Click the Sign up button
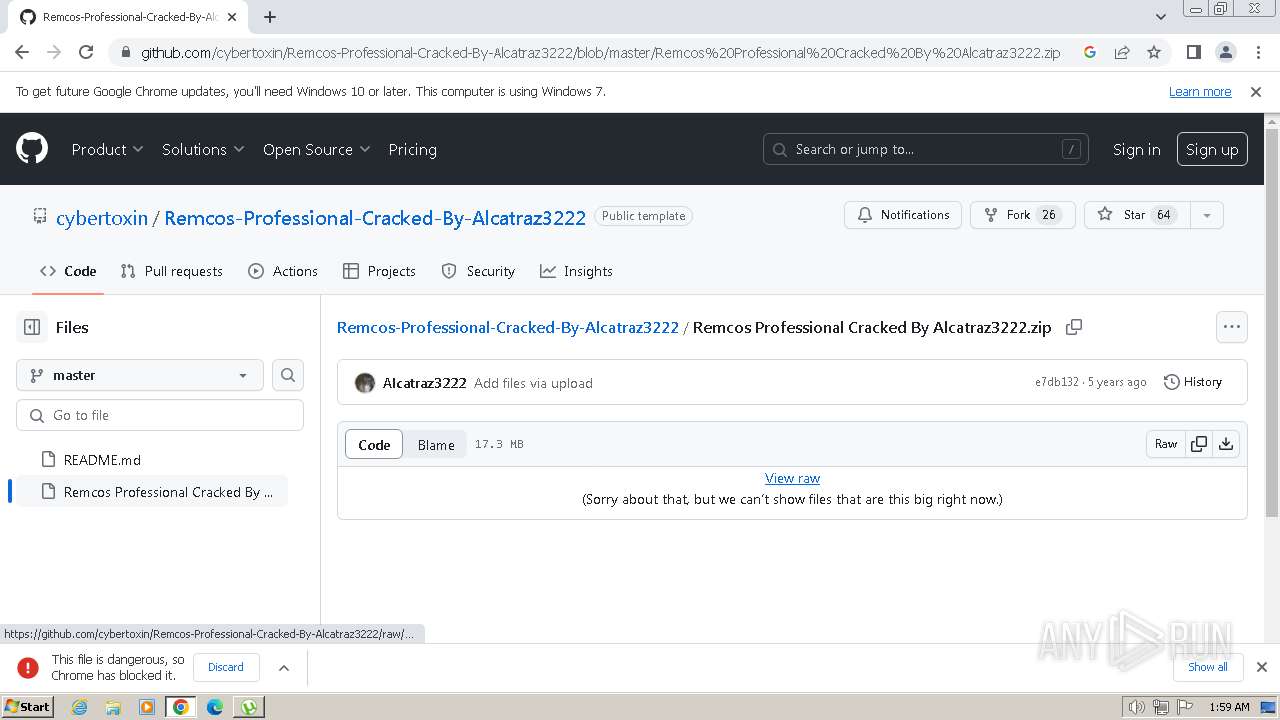The image size is (1280, 720). click(1212, 149)
